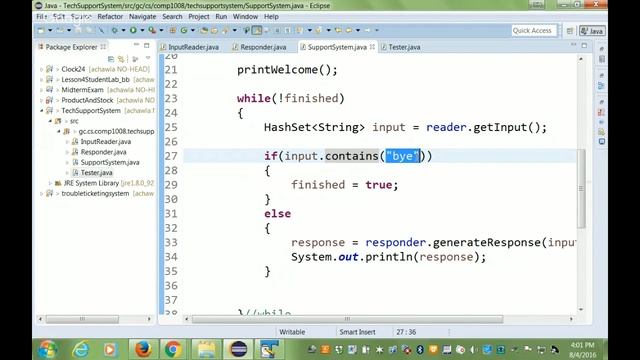This screenshot has width=640, height=360.
Task: Open the Refactor menu
Action: (110, 17)
